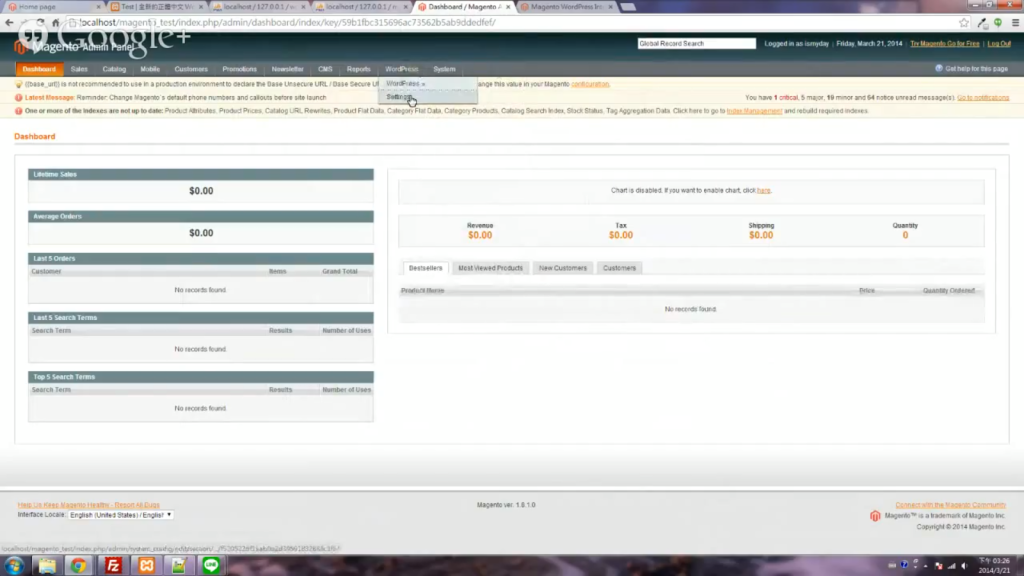Screen dimensions: 1024x576
Task: Open XAMPP from the taskbar
Action: [146, 565]
